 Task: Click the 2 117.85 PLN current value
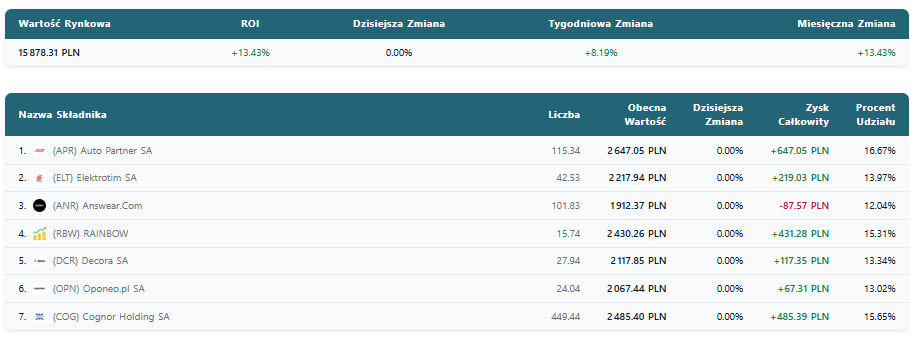(x=638, y=261)
